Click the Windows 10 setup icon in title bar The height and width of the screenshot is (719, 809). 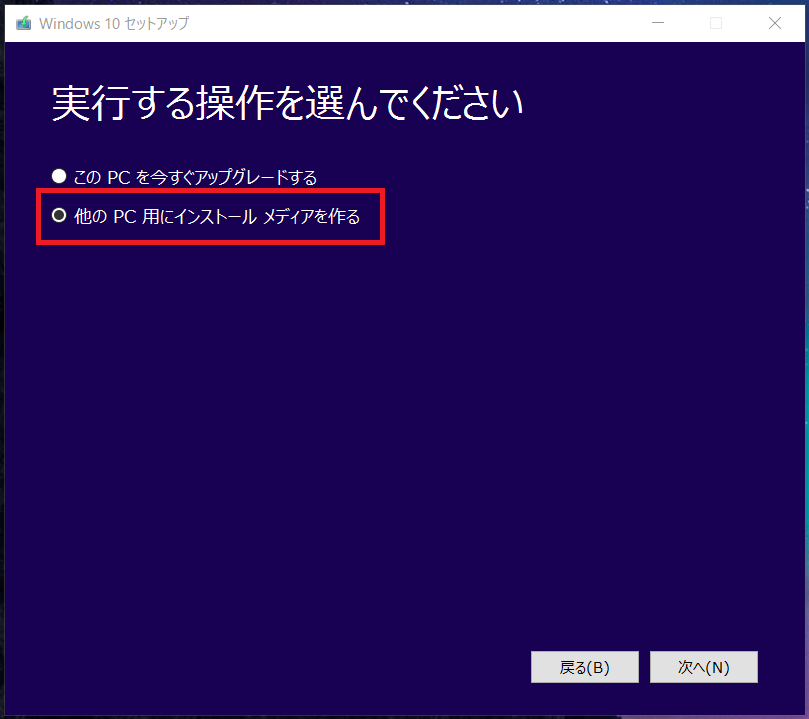(23, 23)
